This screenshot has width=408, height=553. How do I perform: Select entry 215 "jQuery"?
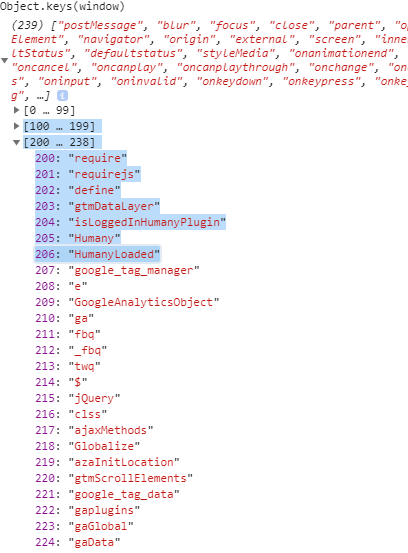click(x=78, y=398)
